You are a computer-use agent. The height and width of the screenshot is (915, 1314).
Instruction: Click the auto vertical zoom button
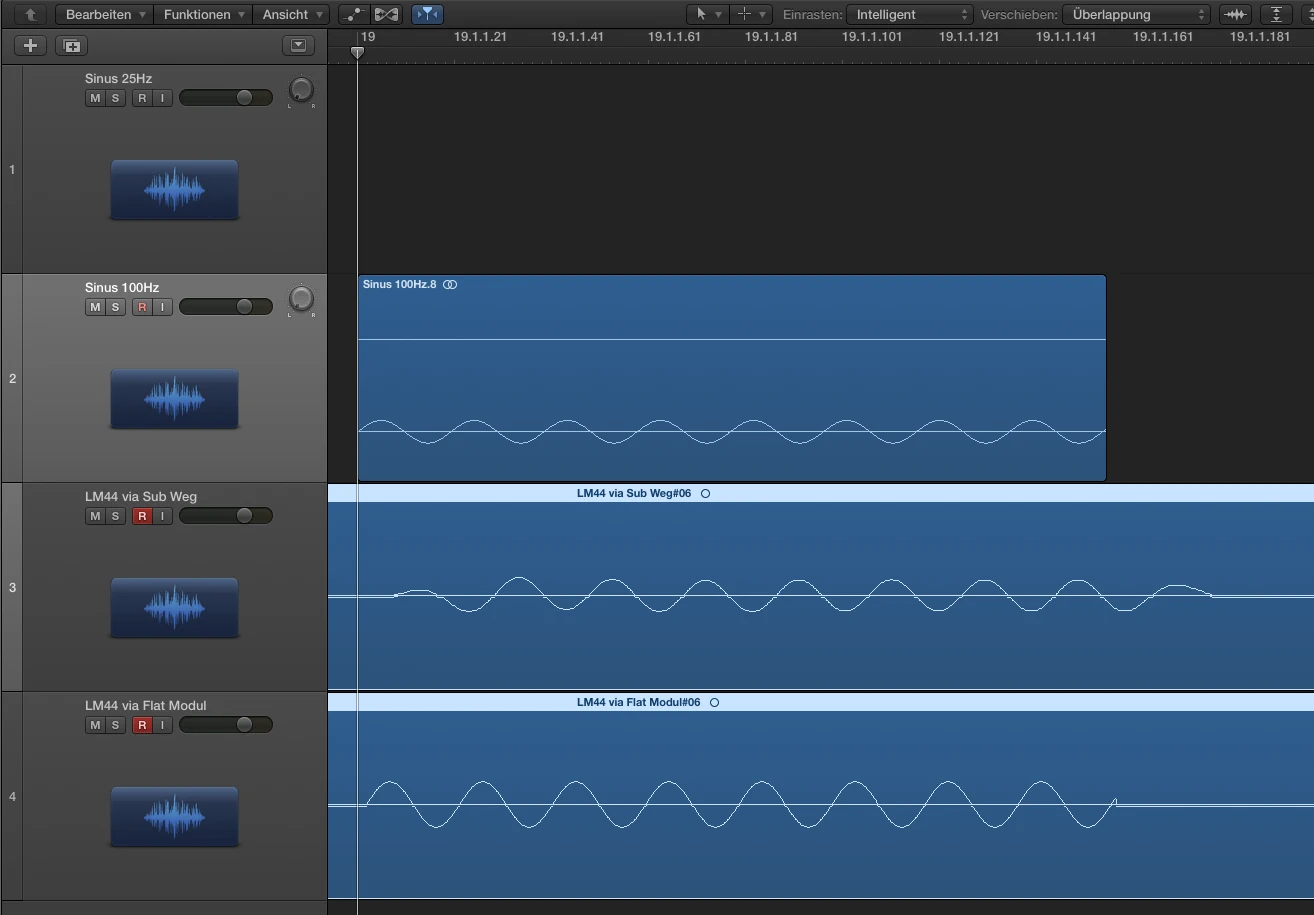(1276, 15)
